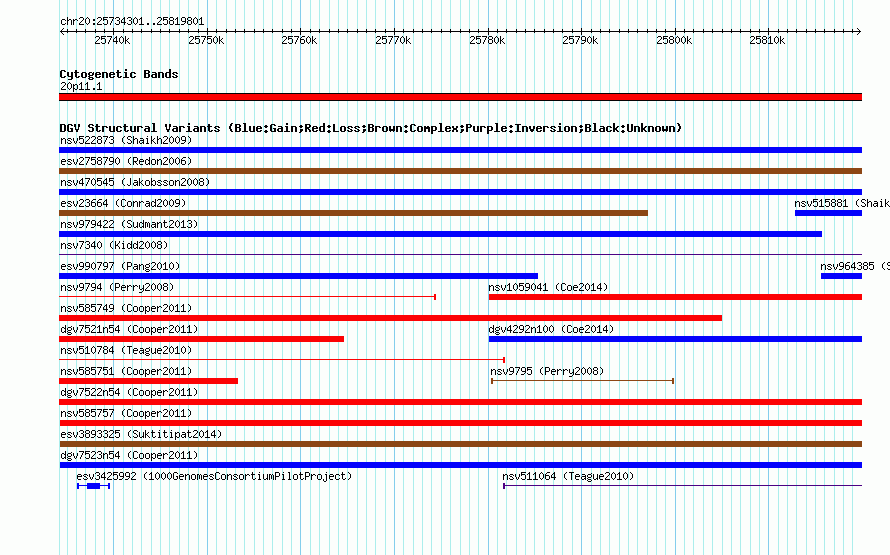Image resolution: width=890 pixels, height=555 pixels.
Task: Click the 25790k ruler tick label
Action: [x=580, y=41]
